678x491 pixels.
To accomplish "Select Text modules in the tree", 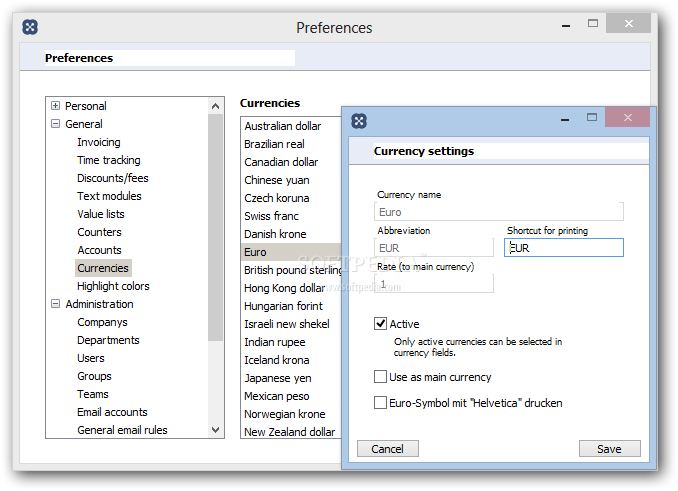I will (109, 196).
